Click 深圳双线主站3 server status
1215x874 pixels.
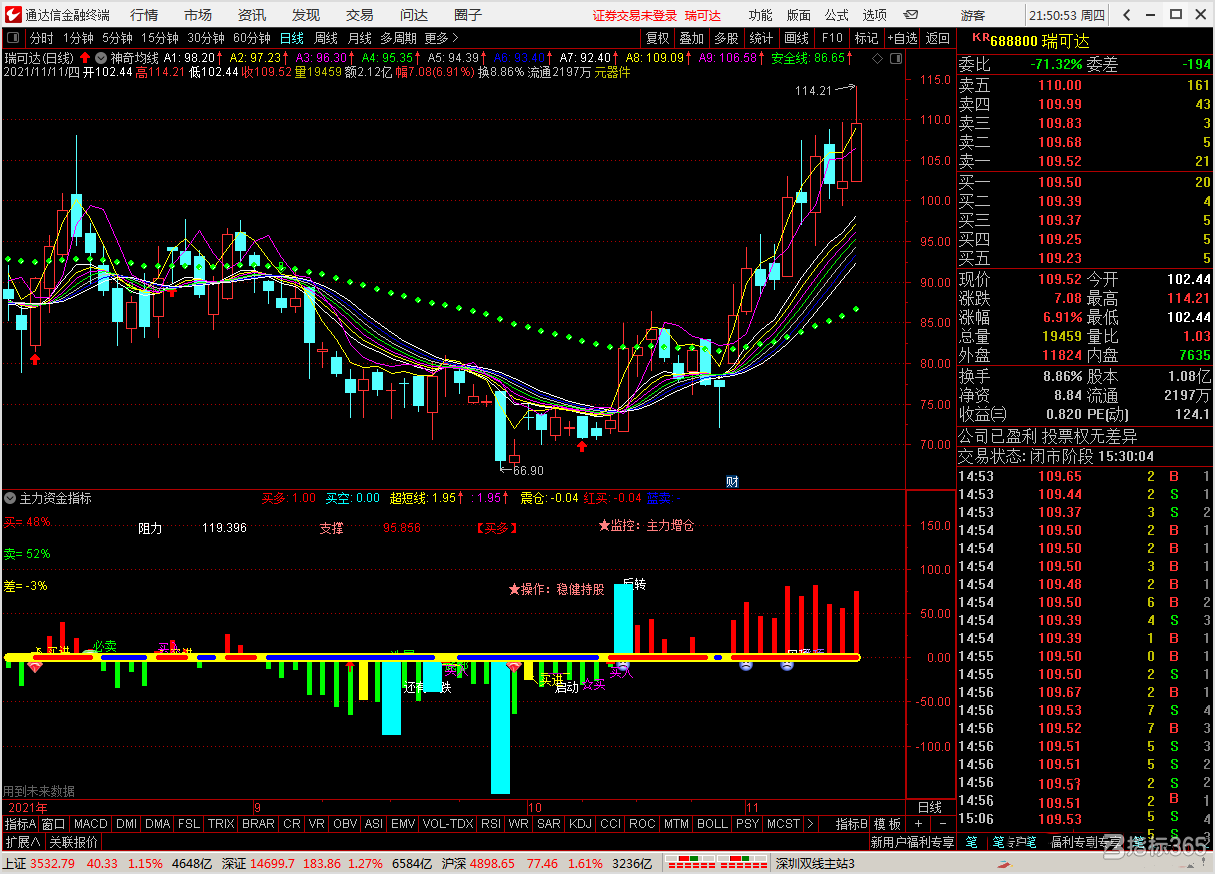click(x=815, y=863)
